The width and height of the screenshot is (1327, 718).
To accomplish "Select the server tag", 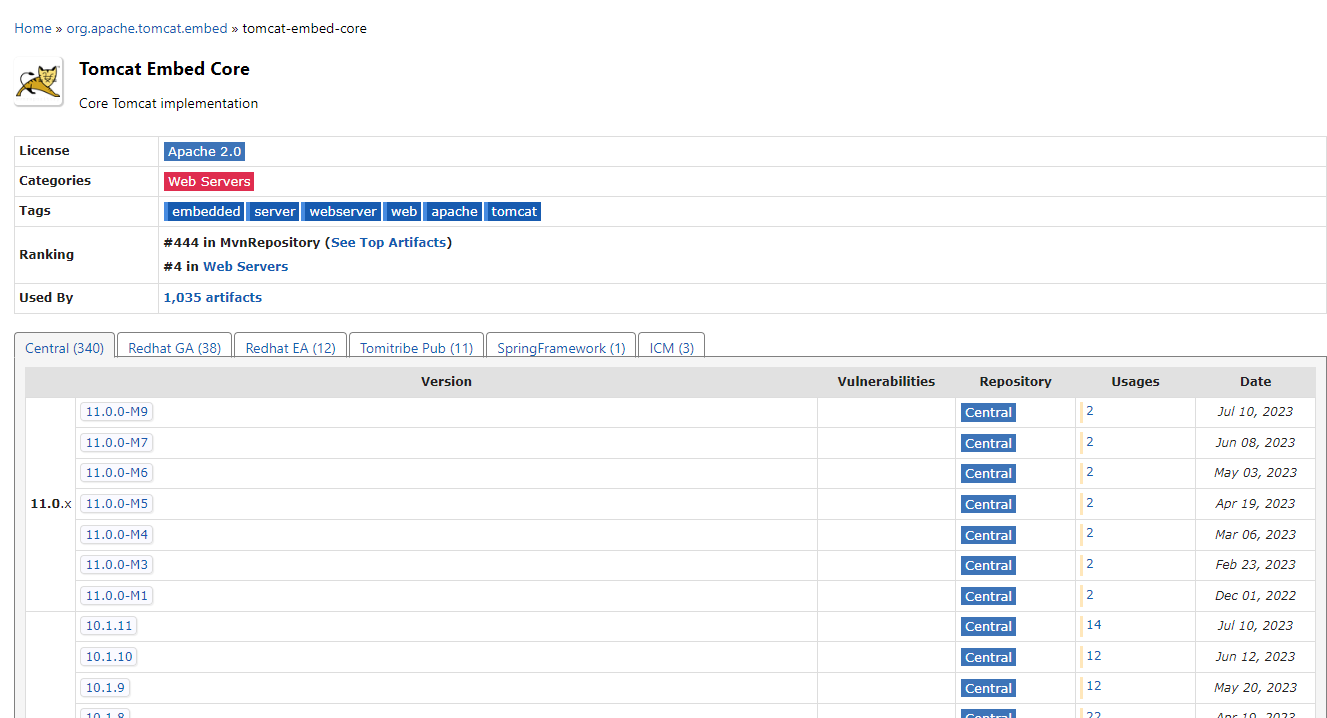I will (x=274, y=211).
